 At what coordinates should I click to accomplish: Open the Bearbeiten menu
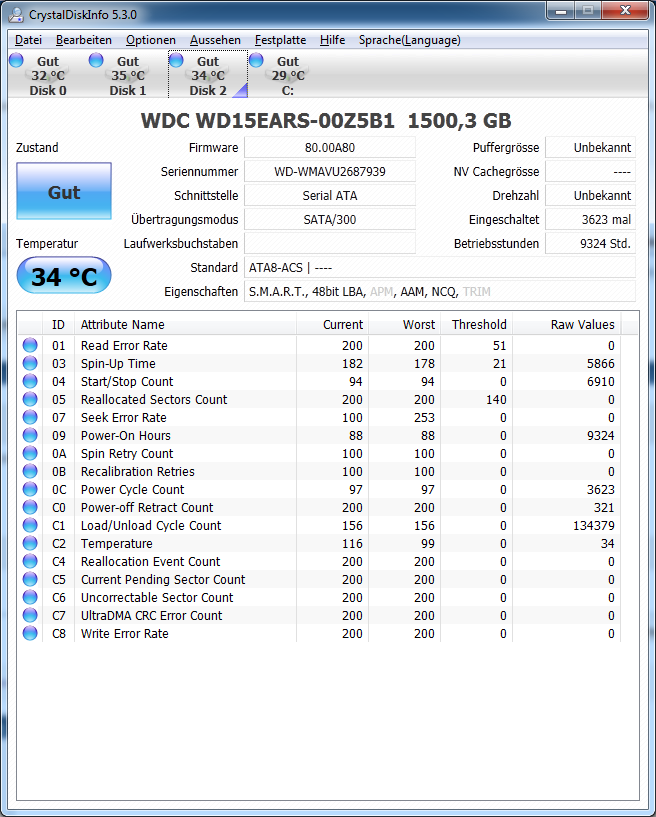[x=84, y=40]
